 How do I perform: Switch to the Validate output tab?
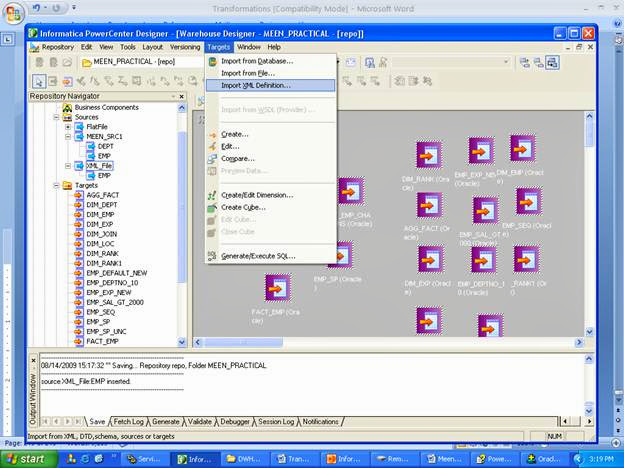point(199,421)
